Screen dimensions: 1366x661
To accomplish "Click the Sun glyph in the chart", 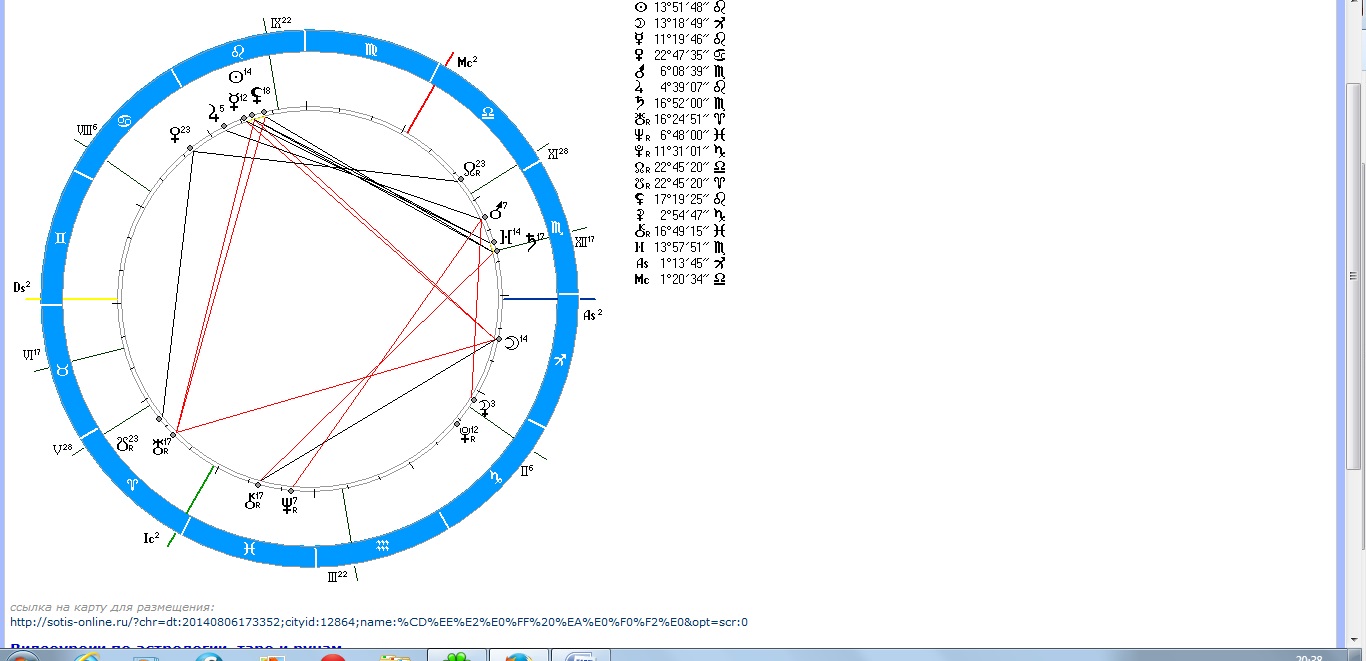I will pyautogui.click(x=235, y=77).
